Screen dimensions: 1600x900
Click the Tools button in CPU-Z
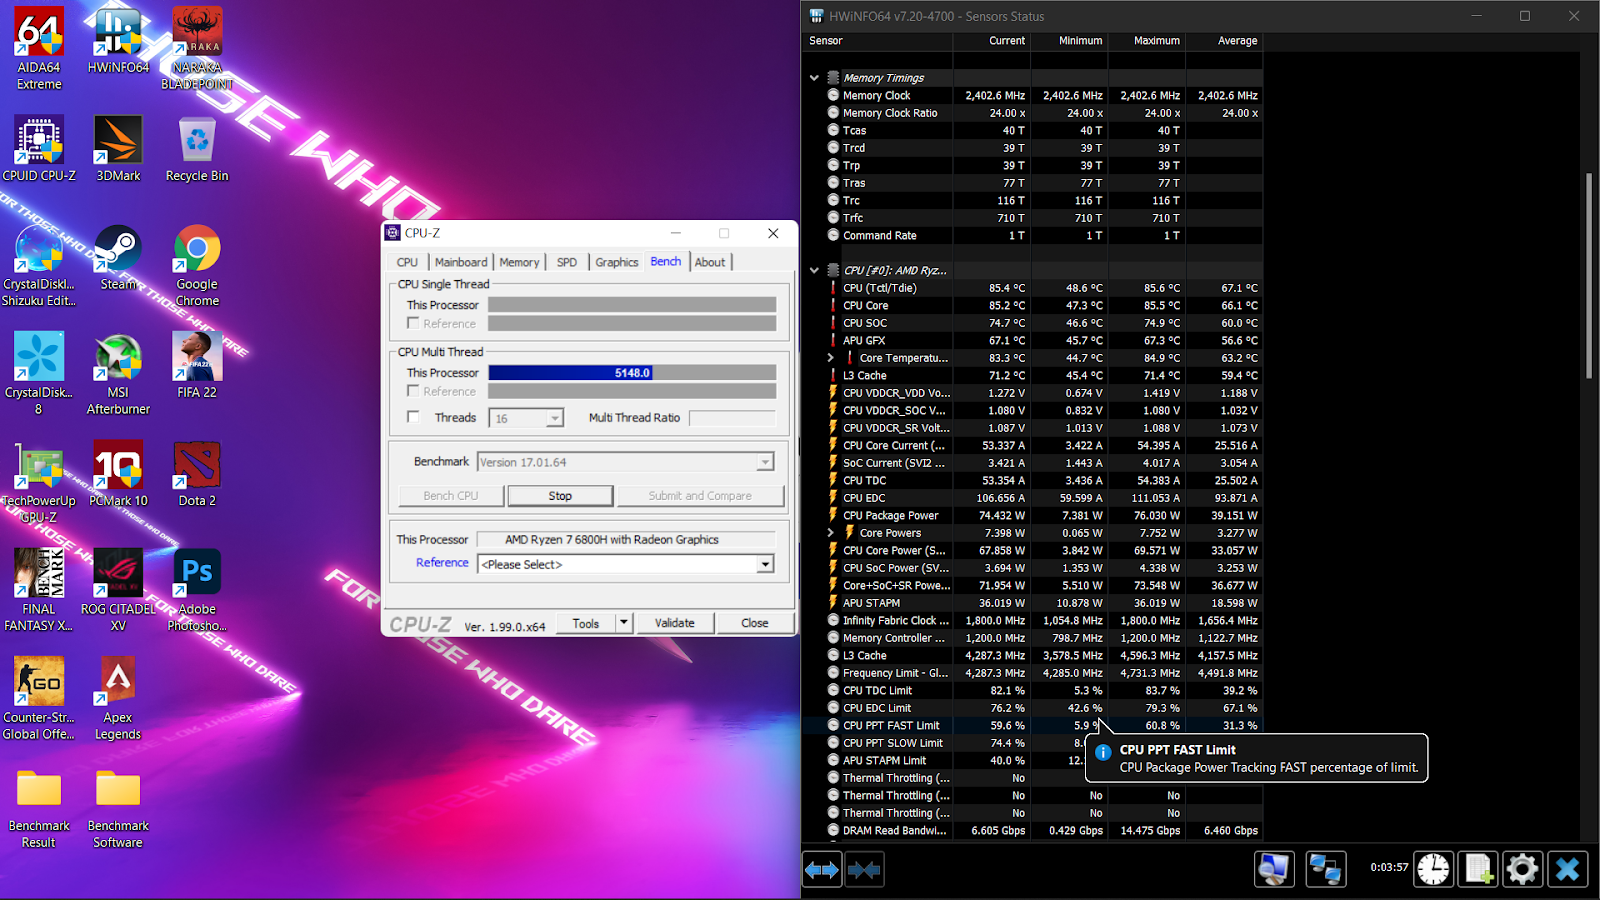pos(586,623)
